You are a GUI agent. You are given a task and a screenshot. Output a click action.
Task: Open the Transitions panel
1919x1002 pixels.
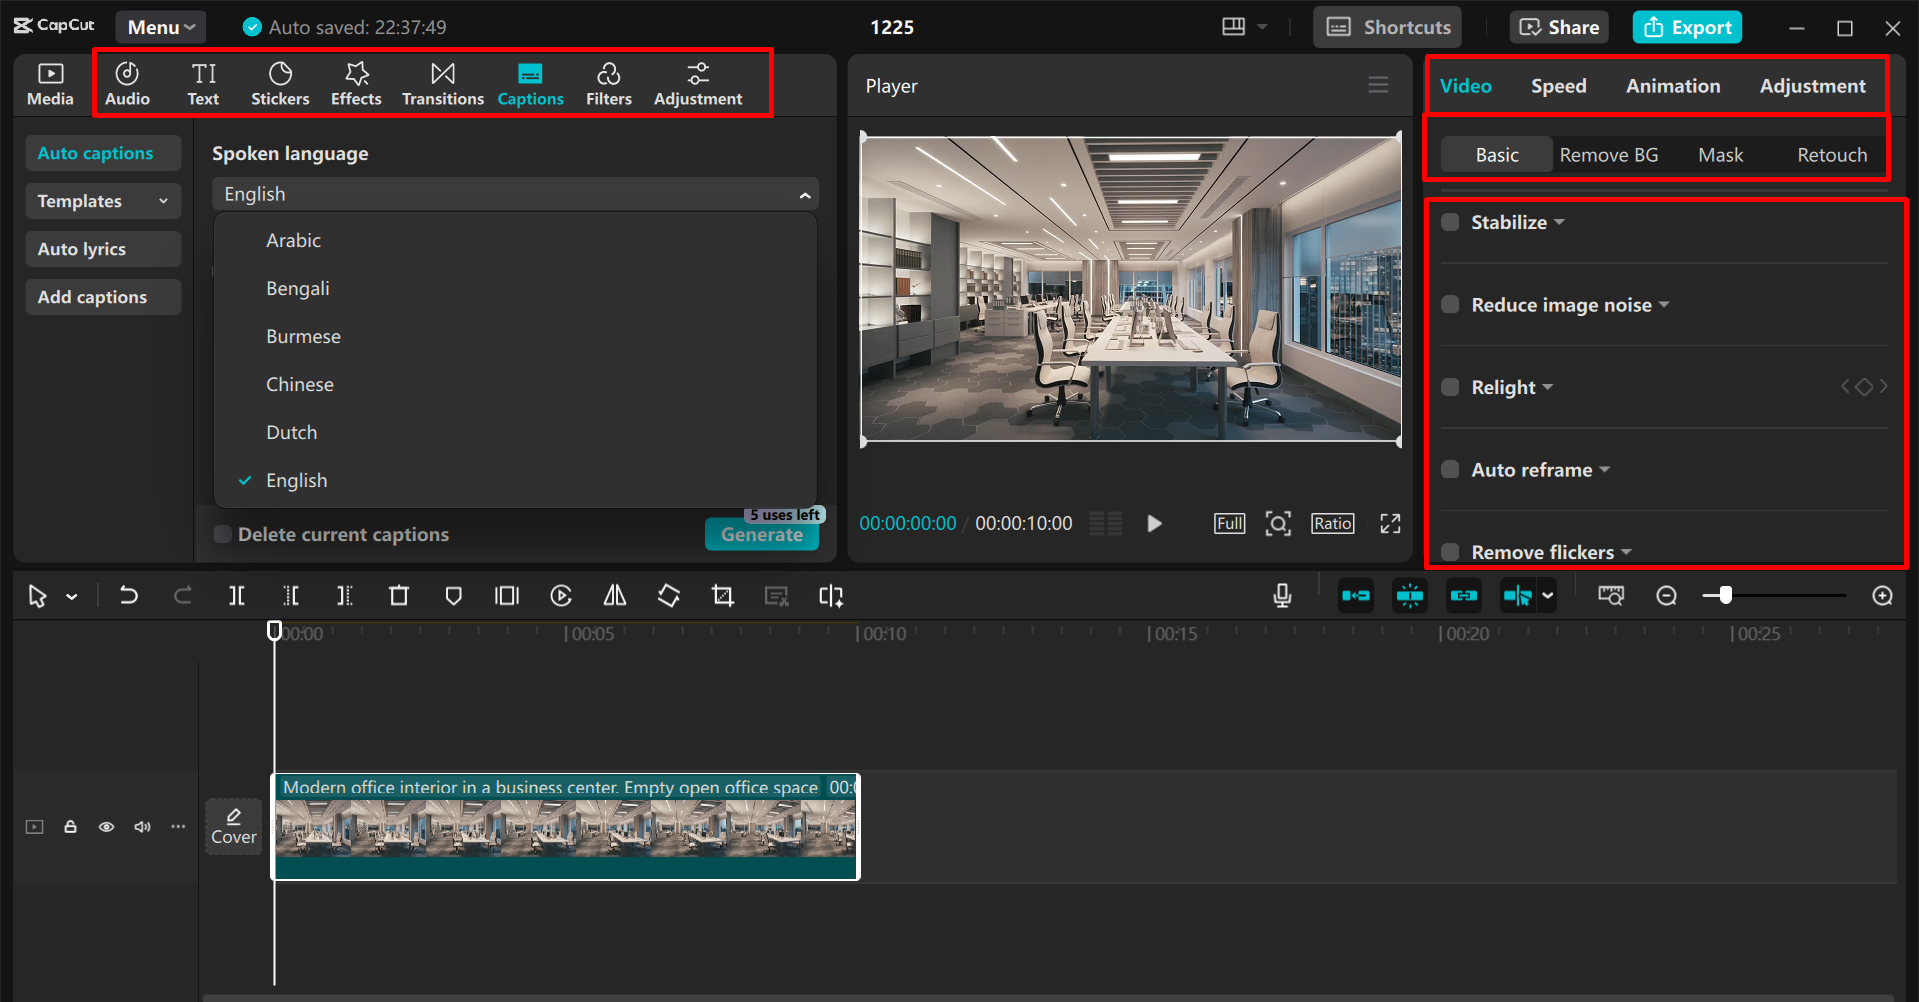click(442, 82)
